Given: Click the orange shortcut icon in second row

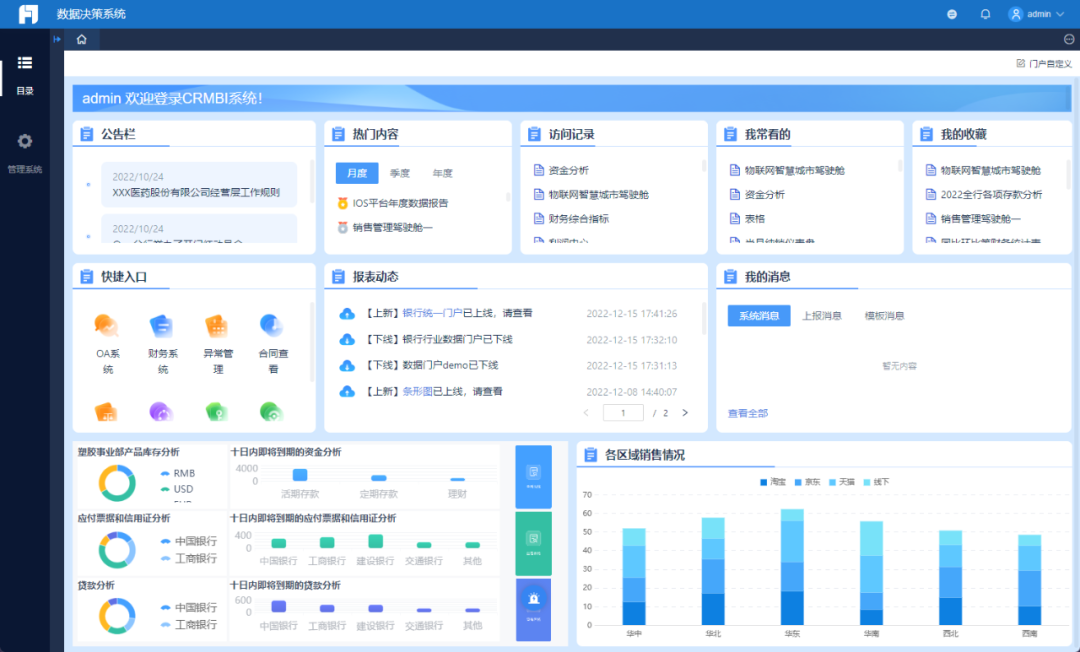Looking at the screenshot, I should pyautogui.click(x=107, y=412).
